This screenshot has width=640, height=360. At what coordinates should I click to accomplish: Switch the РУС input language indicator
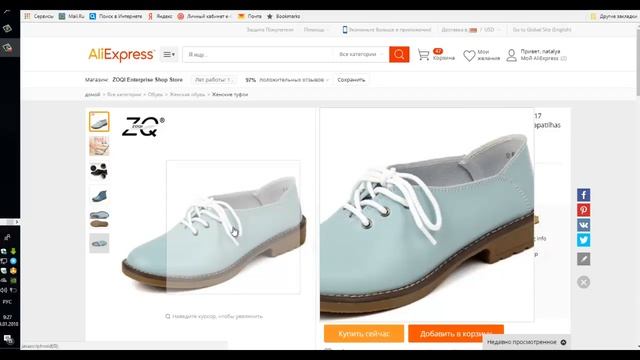click(x=7, y=302)
